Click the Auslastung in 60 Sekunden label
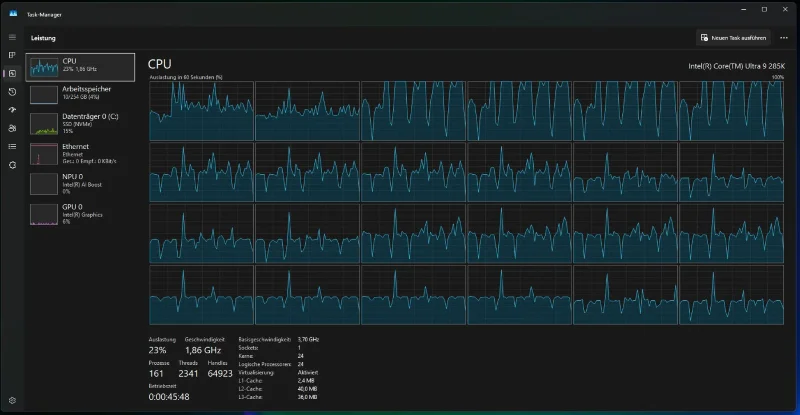This screenshot has height=415, width=800. pyautogui.click(x=186, y=77)
